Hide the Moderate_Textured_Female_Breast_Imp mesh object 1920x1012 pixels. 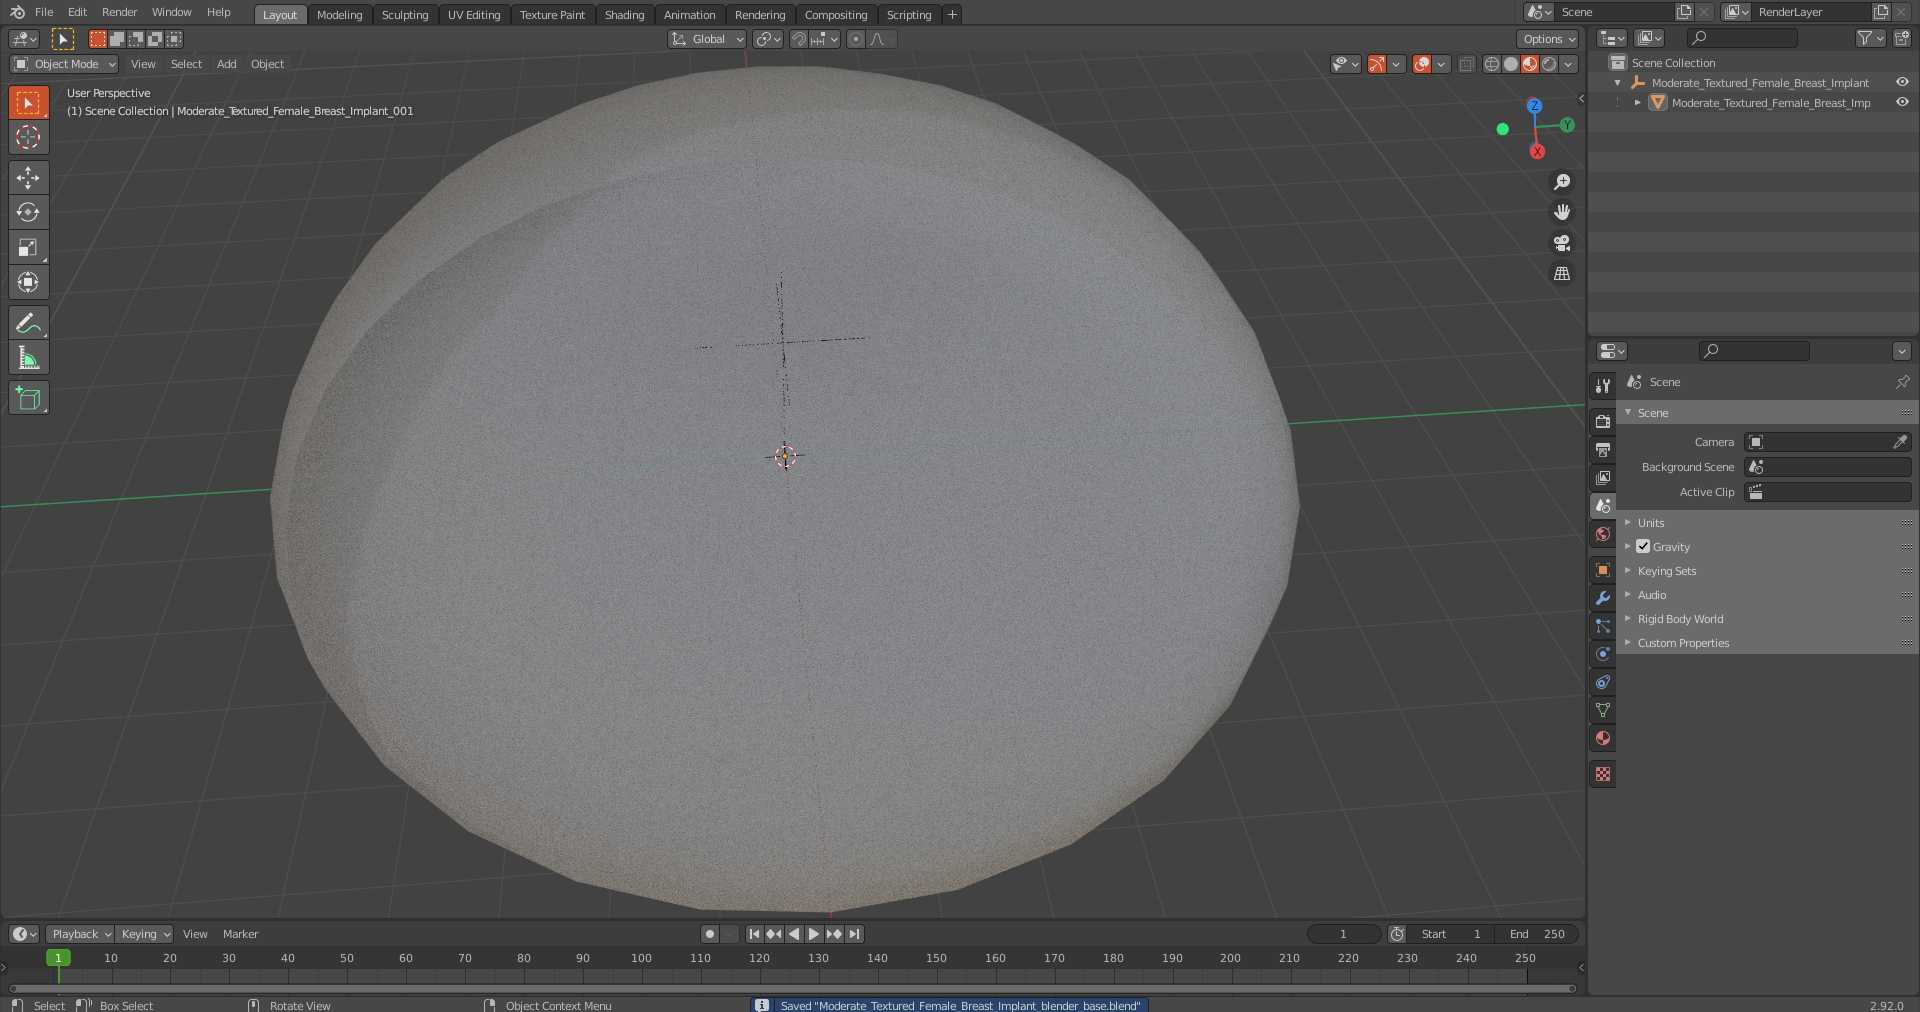[1902, 102]
